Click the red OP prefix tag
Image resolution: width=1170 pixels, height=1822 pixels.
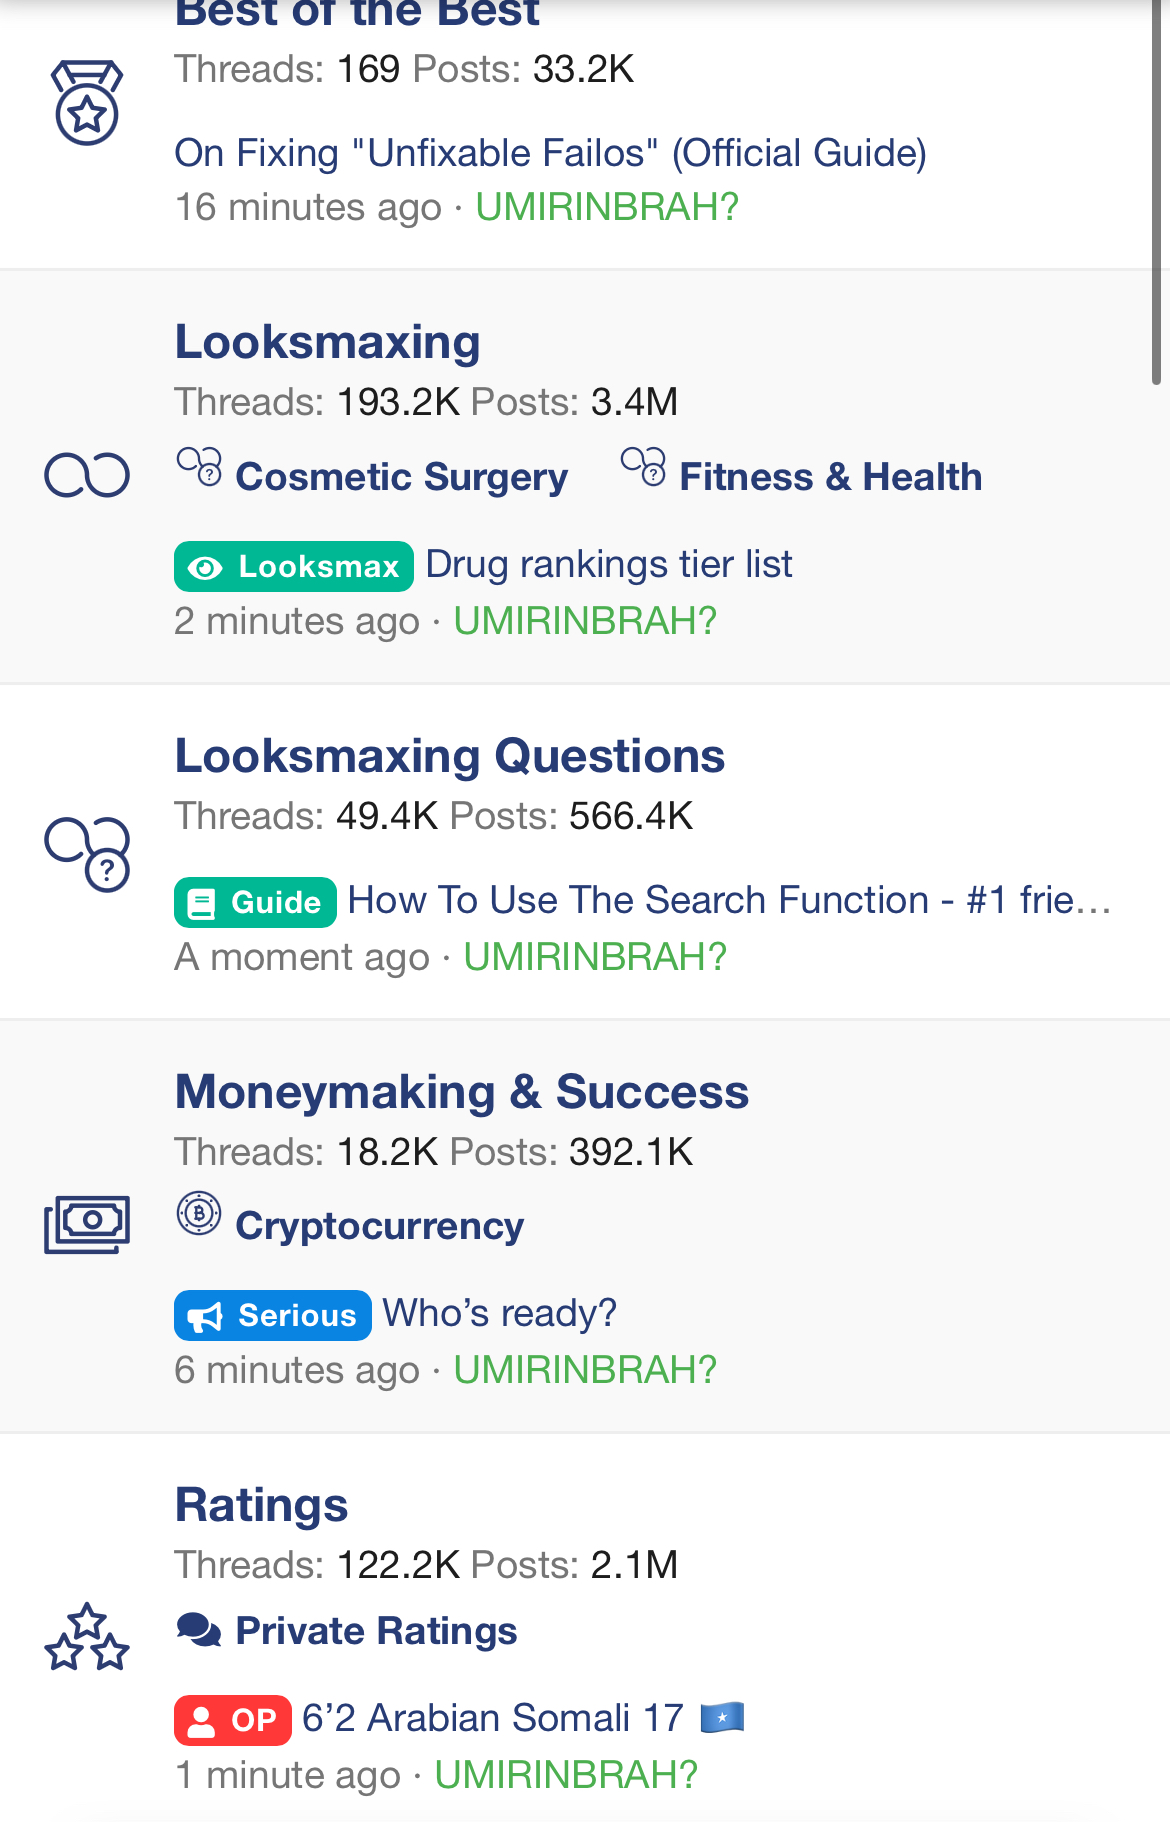coord(233,1720)
